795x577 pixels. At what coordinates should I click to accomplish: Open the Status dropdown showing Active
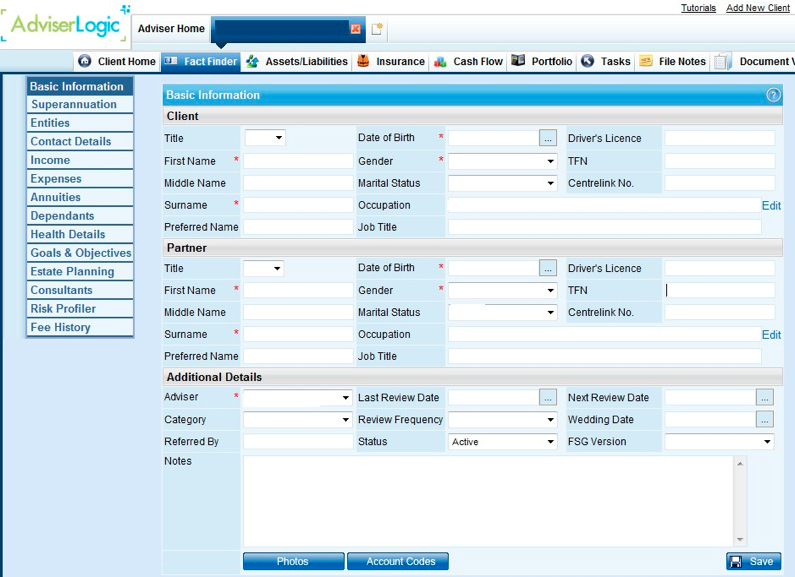pyautogui.click(x=502, y=442)
